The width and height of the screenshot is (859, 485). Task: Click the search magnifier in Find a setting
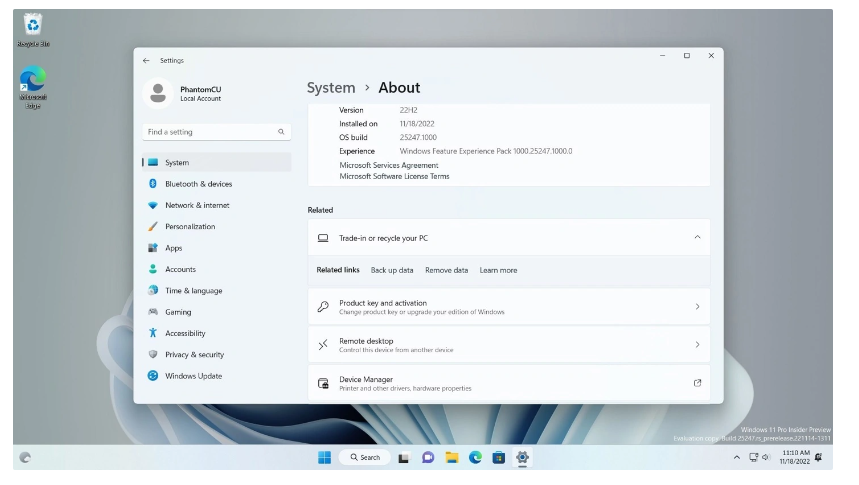coord(281,132)
